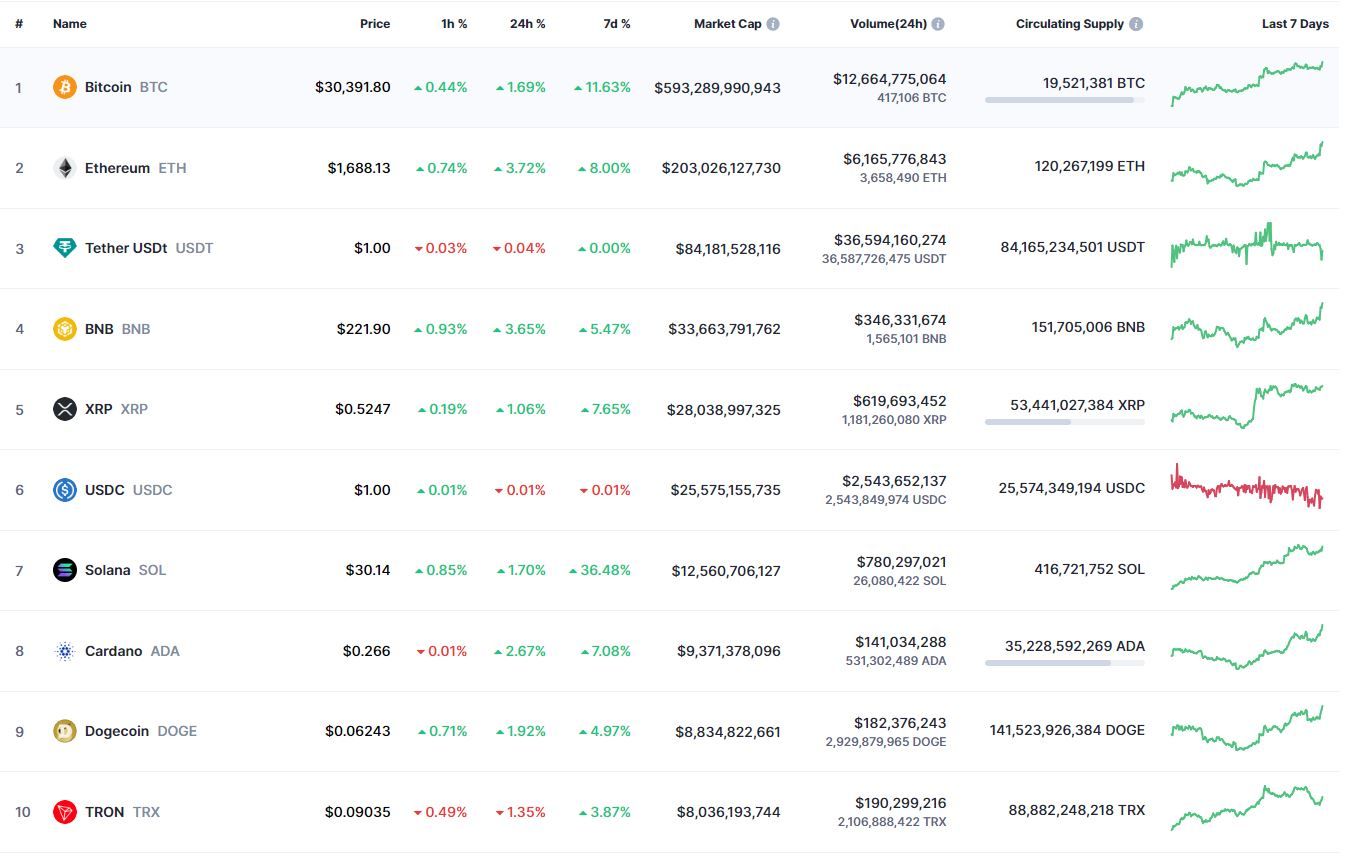
Task: Sort by Market Cap column header
Action: (728, 24)
